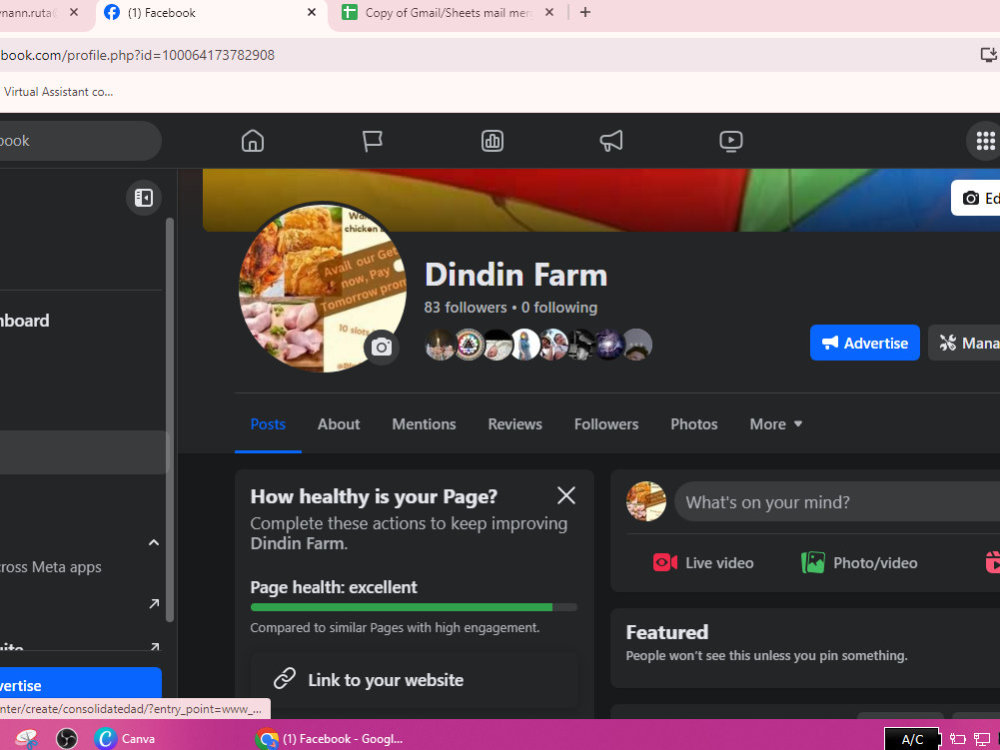Click the 83 followers link

[465, 307]
